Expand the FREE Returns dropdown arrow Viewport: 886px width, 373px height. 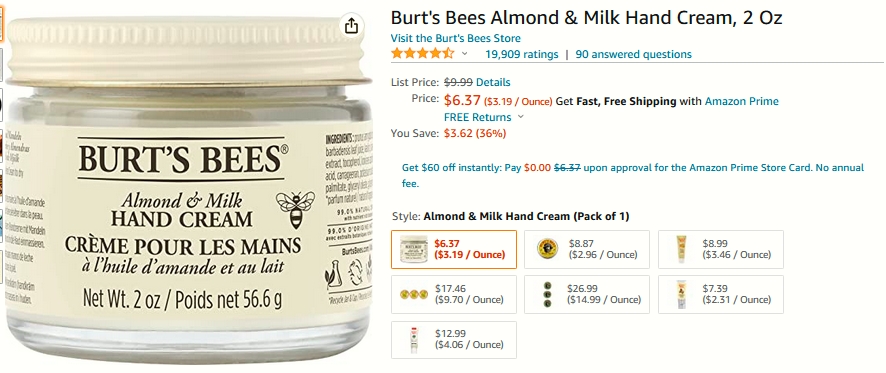520,117
